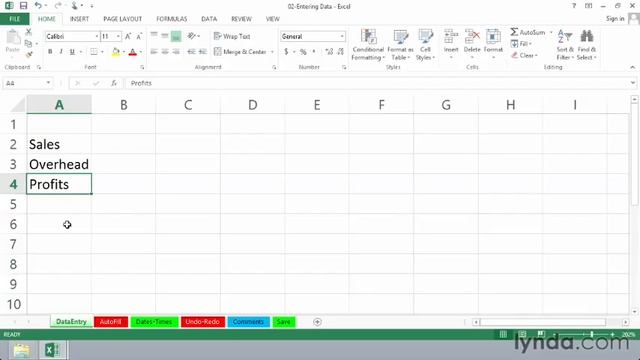Click the Borders icon
The image size is (640, 360).
94,52
